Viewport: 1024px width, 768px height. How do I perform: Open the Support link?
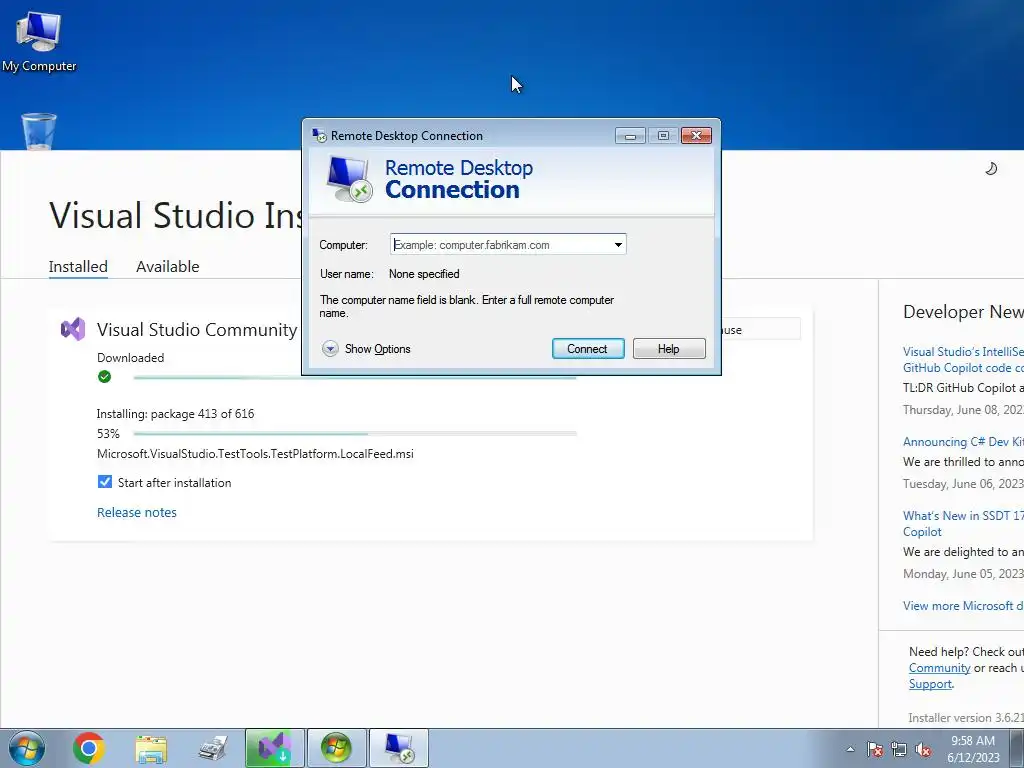[x=930, y=684]
